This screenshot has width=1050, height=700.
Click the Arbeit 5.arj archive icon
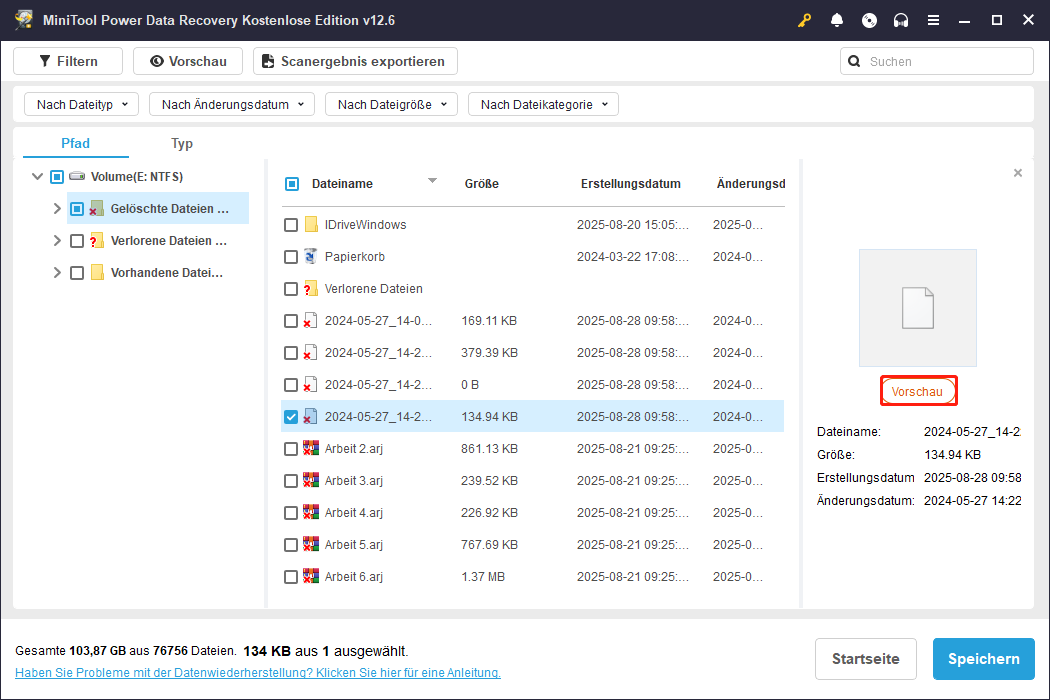point(311,544)
